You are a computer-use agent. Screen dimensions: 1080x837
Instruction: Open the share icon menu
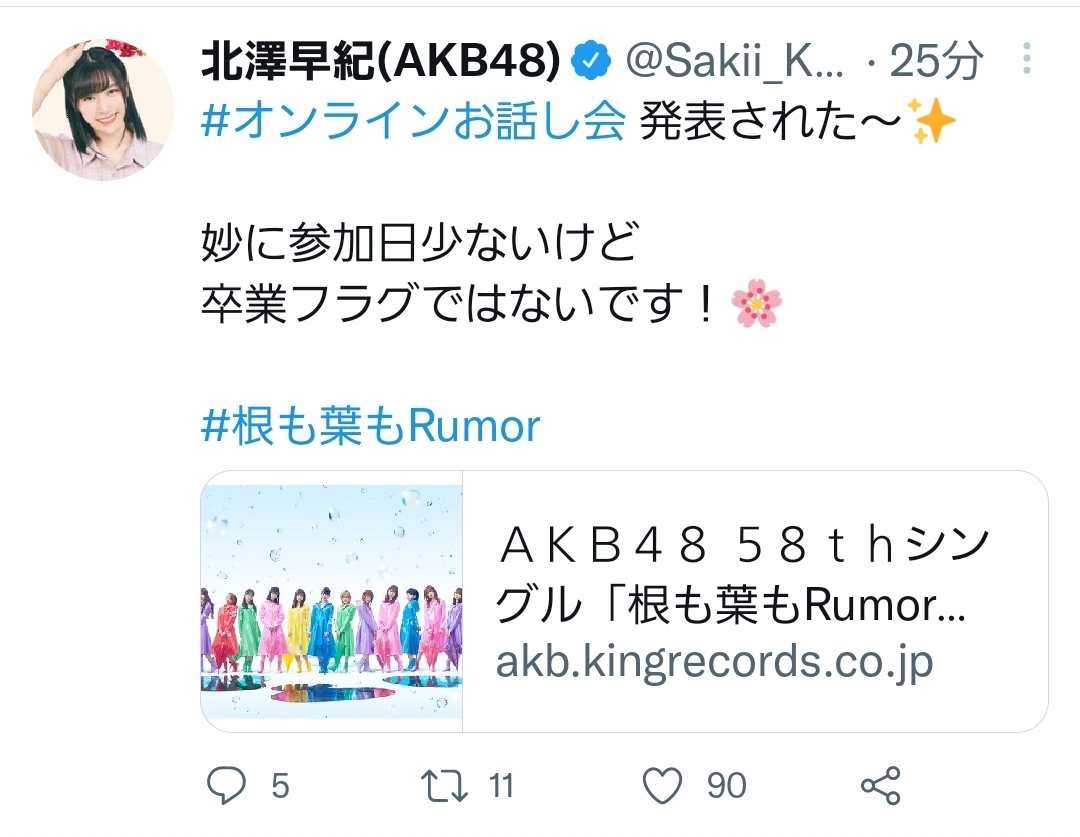point(881,785)
